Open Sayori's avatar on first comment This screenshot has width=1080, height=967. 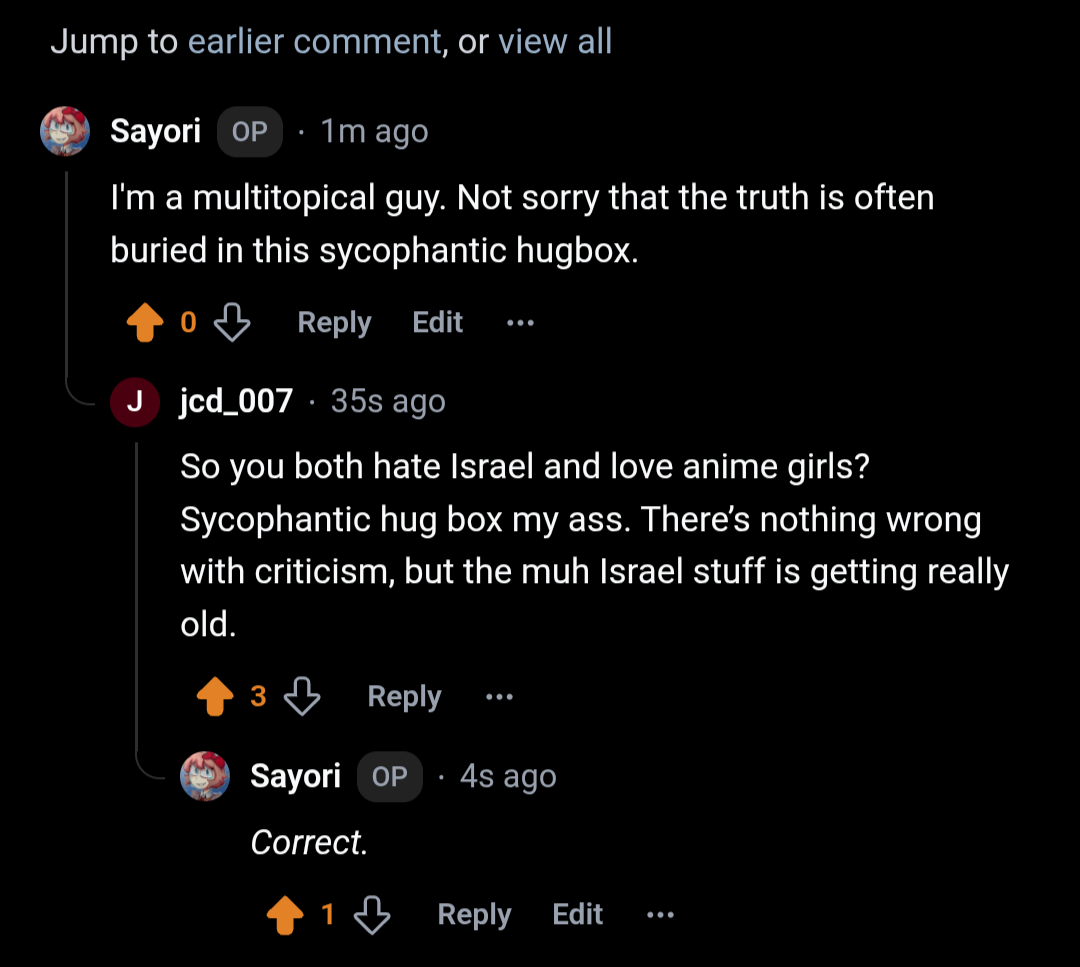[65, 132]
